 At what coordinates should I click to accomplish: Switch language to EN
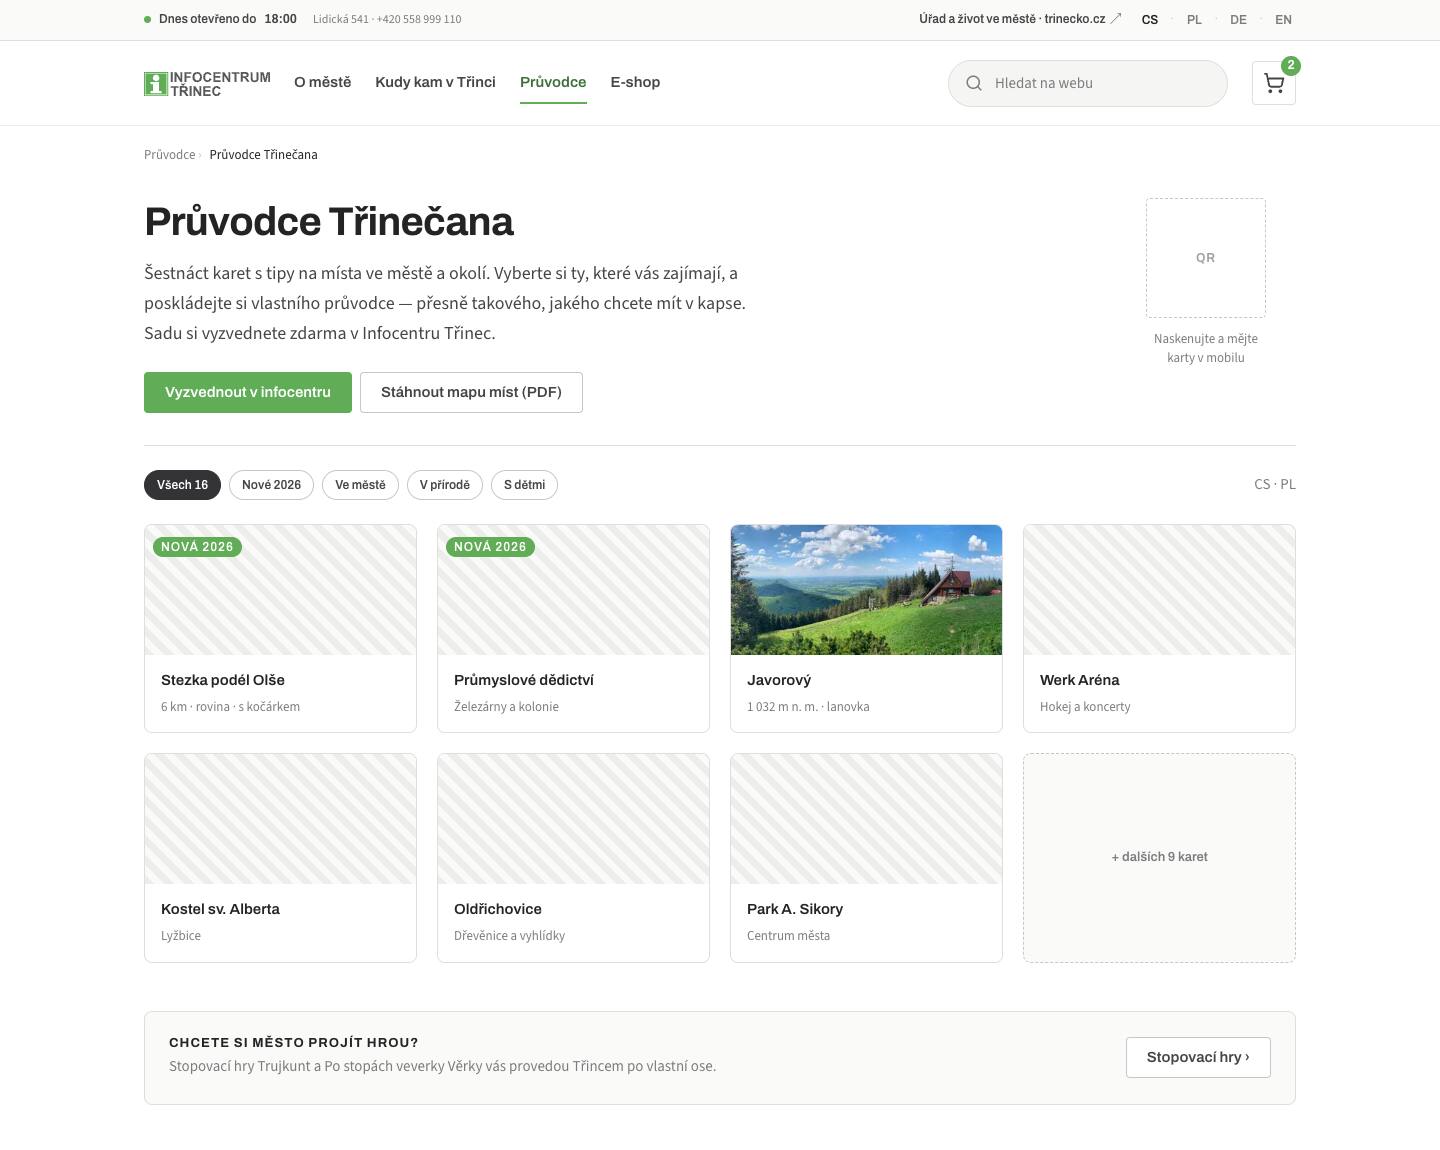(1283, 19)
